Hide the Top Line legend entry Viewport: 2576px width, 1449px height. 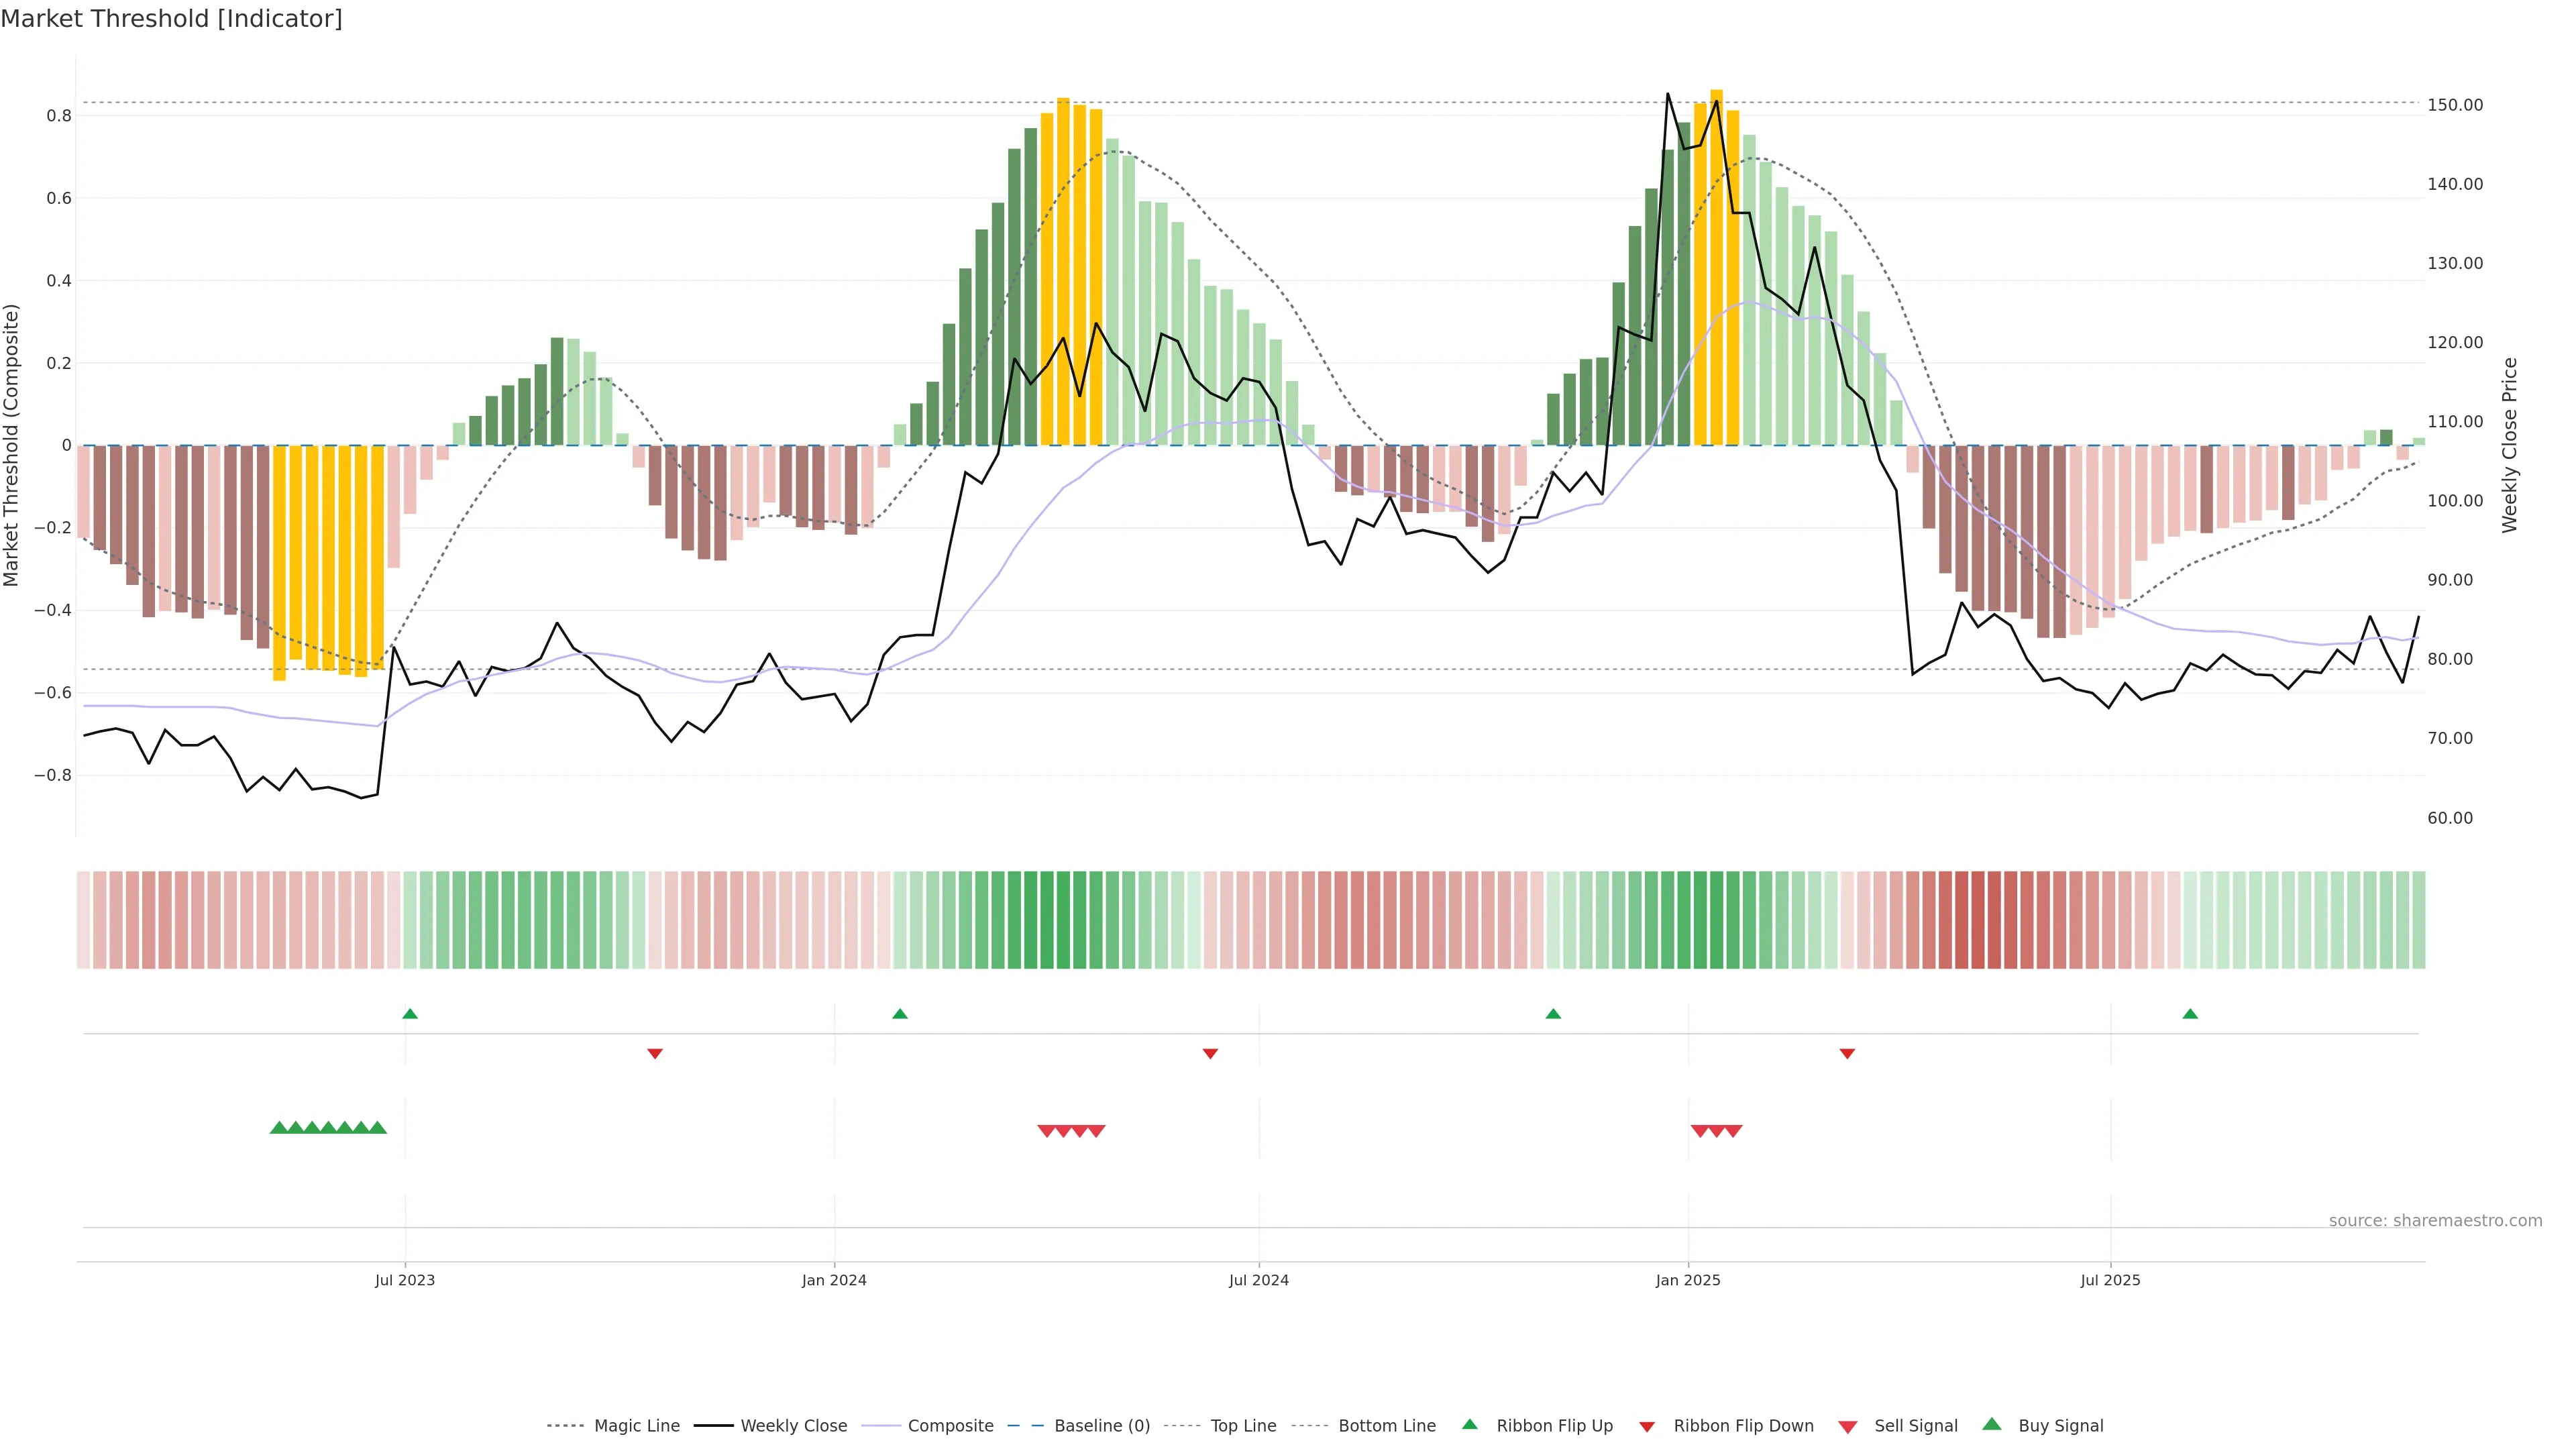pyautogui.click(x=1243, y=1426)
